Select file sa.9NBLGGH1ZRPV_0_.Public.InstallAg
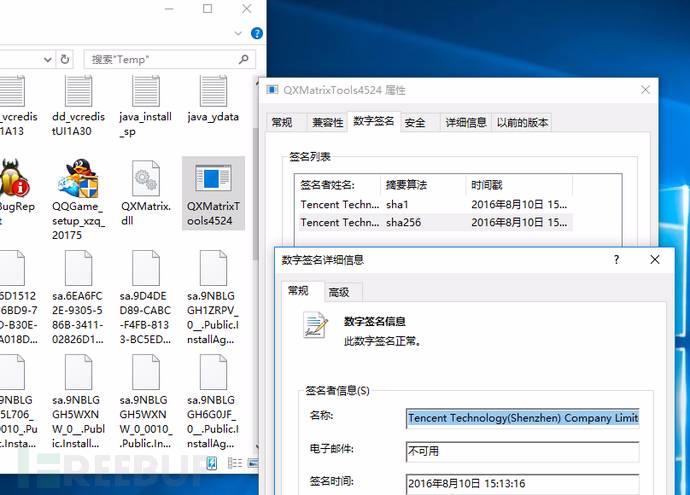Image resolution: width=690 pixels, height=495 pixels. (x=213, y=297)
